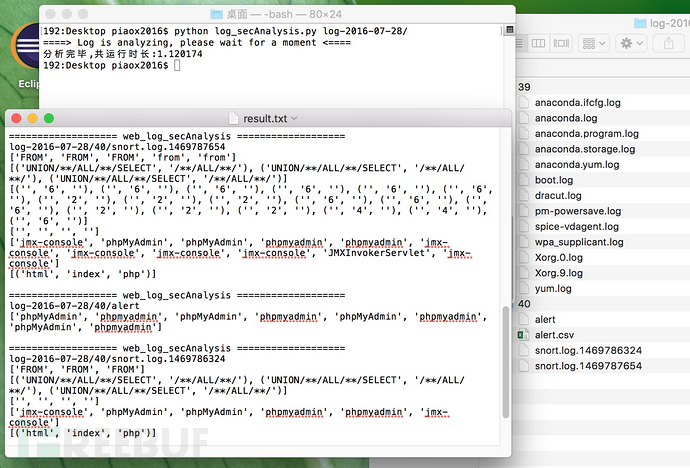
Task: Select anaconda.program.log file
Action: pos(587,133)
